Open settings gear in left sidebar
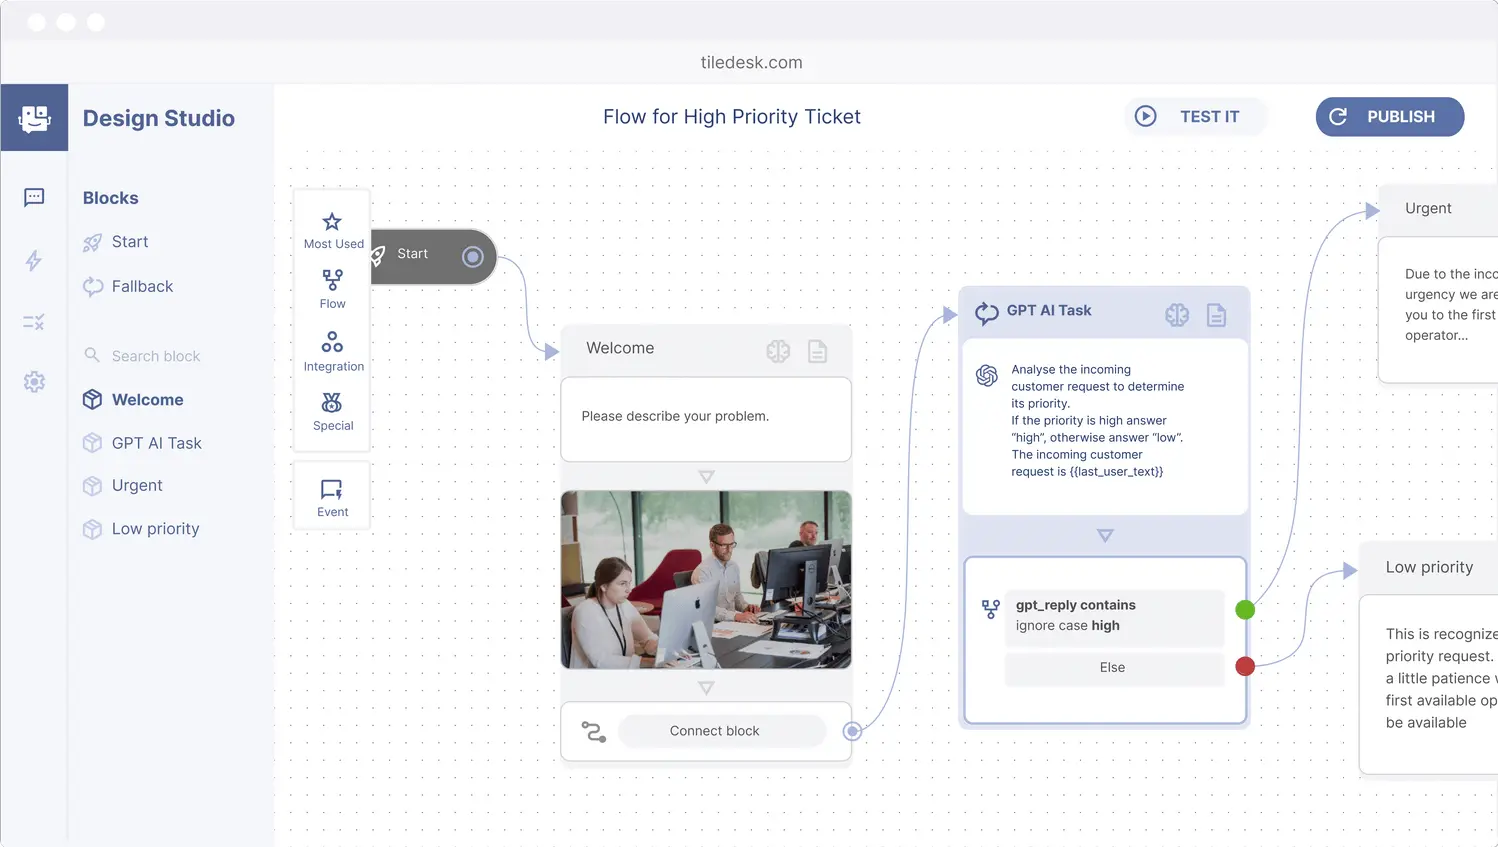1498x847 pixels. tap(34, 382)
